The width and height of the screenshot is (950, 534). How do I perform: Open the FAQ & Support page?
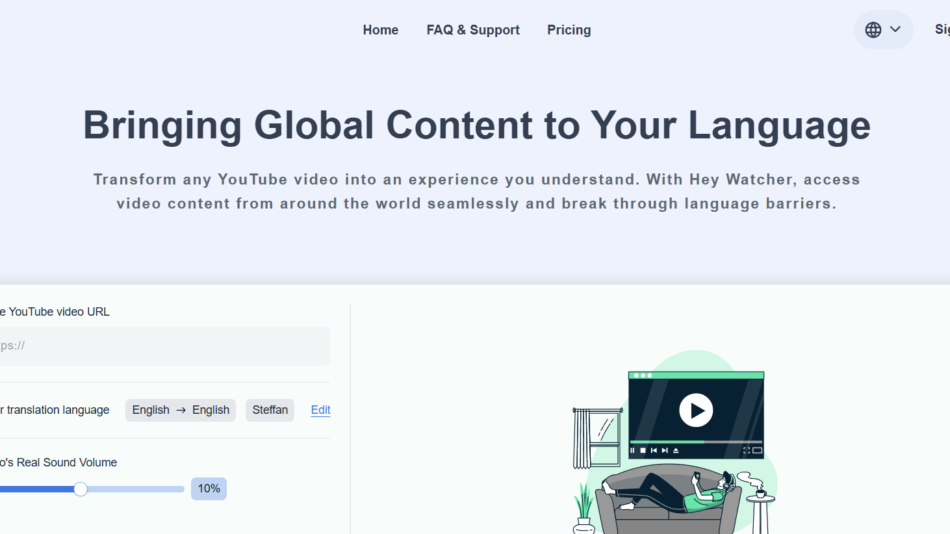(x=473, y=30)
